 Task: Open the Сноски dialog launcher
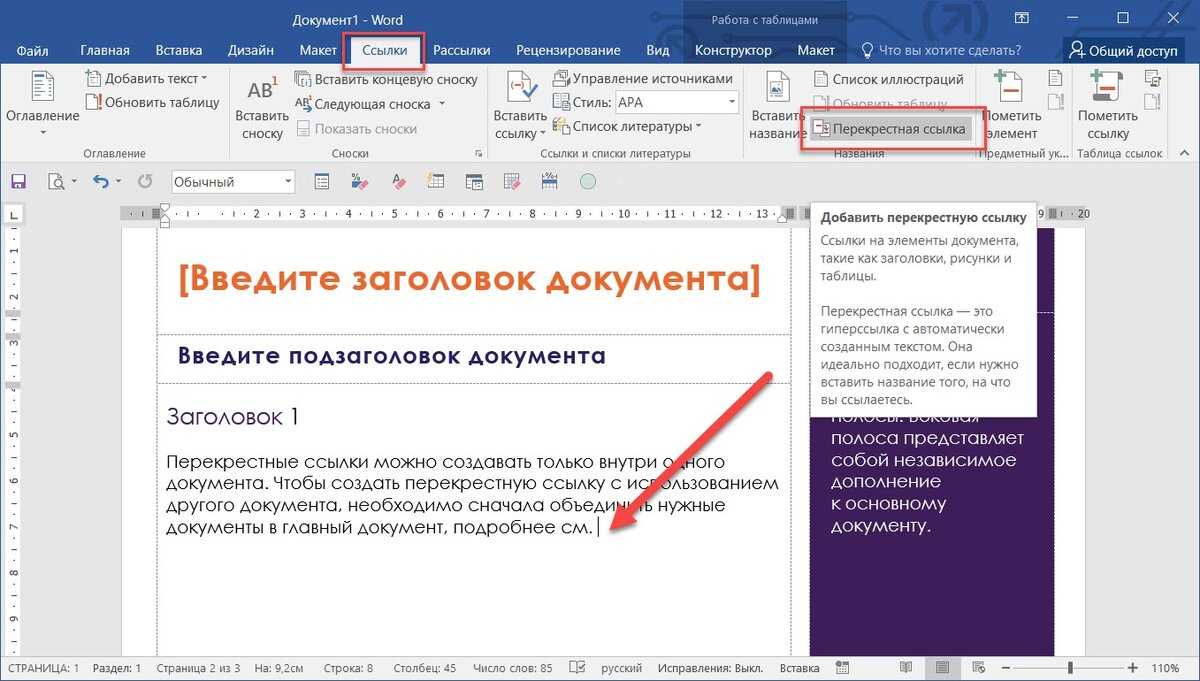click(479, 154)
